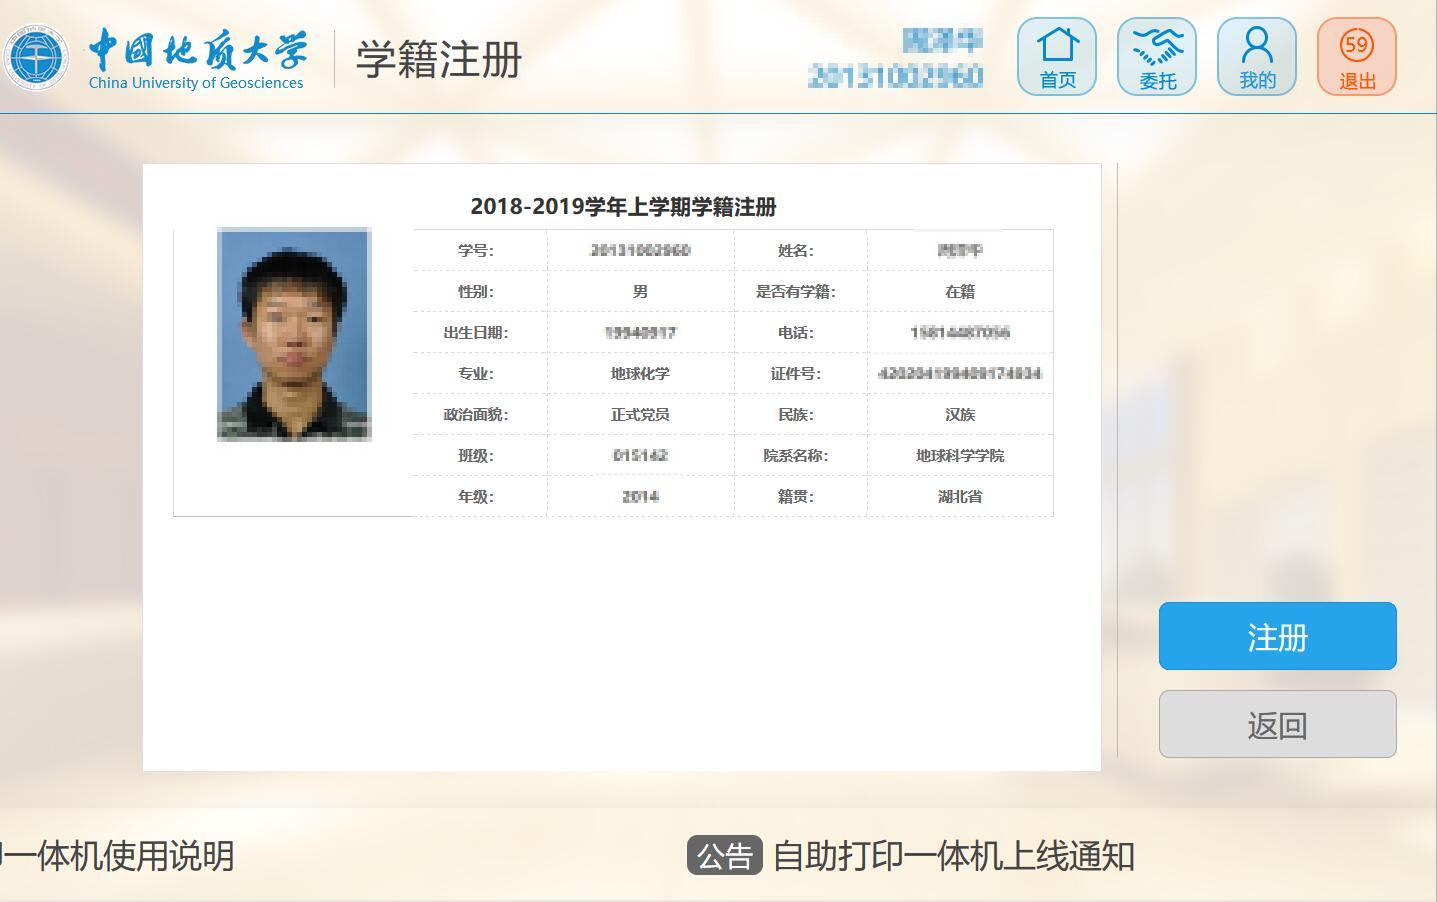The image size is (1437, 902).
Task: Go to the 首页 home icon
Action: [x=1057, y=57]
